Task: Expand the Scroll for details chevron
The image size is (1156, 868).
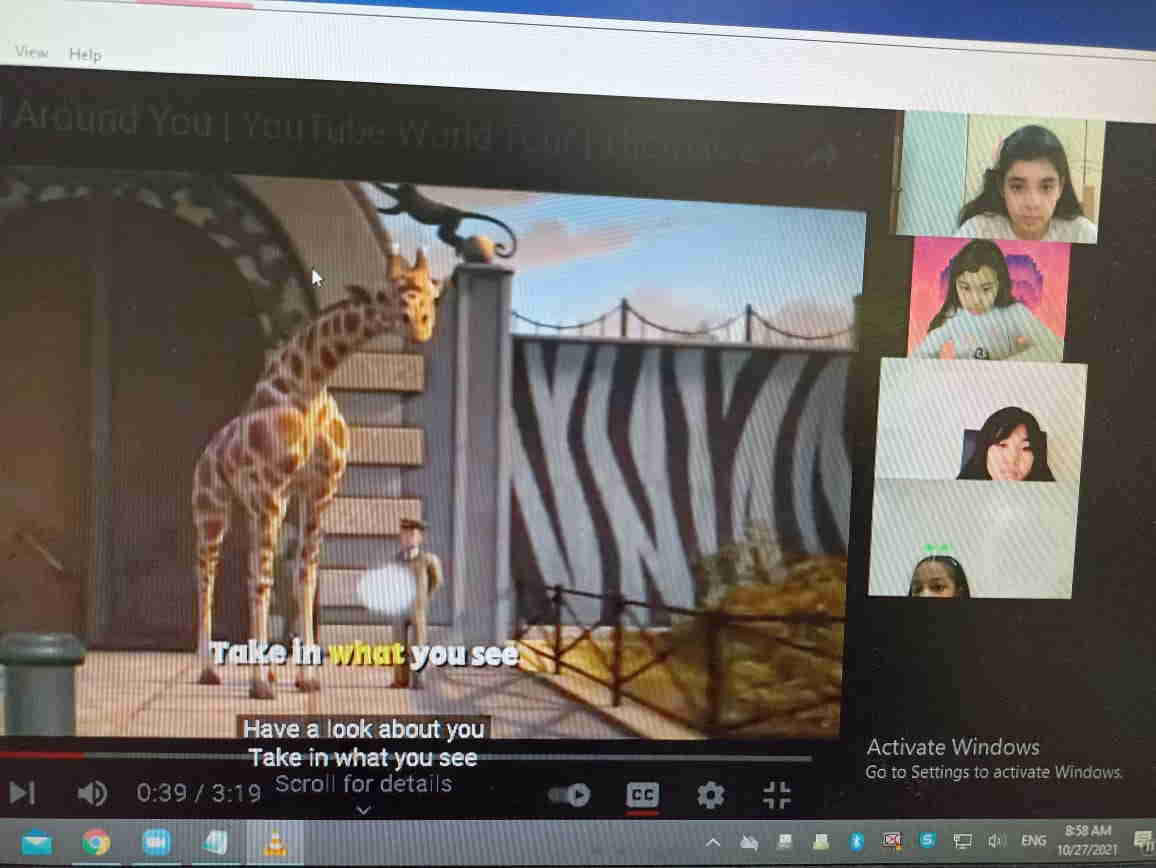Action: 363,810
